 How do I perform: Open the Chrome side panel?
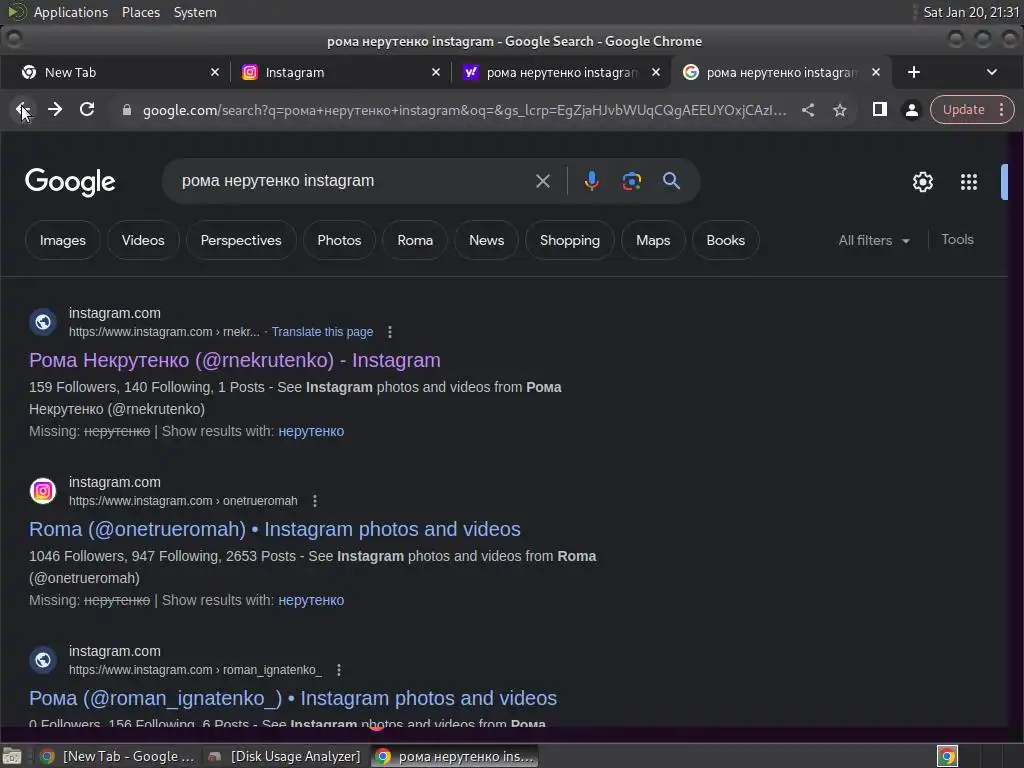pos(880,110)
